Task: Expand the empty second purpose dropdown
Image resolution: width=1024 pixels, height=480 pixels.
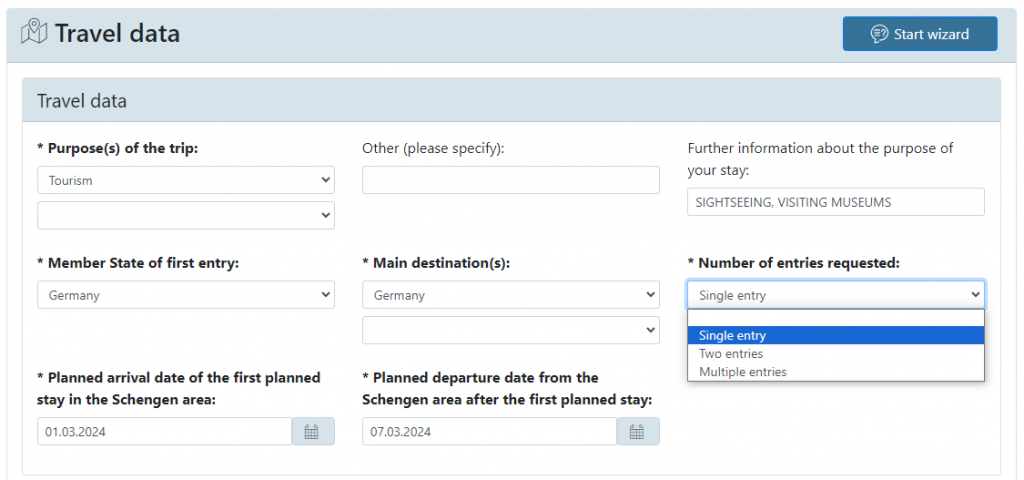Action: pos(185,215)
